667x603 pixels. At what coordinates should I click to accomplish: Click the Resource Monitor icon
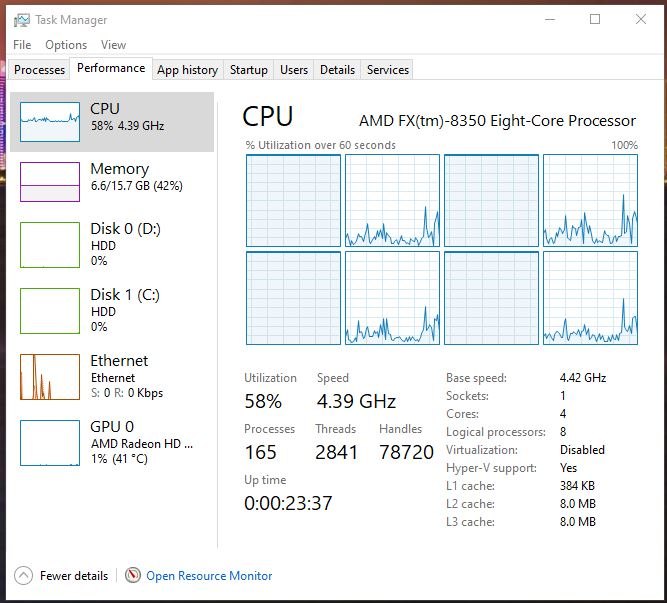(x=133, y=576)
